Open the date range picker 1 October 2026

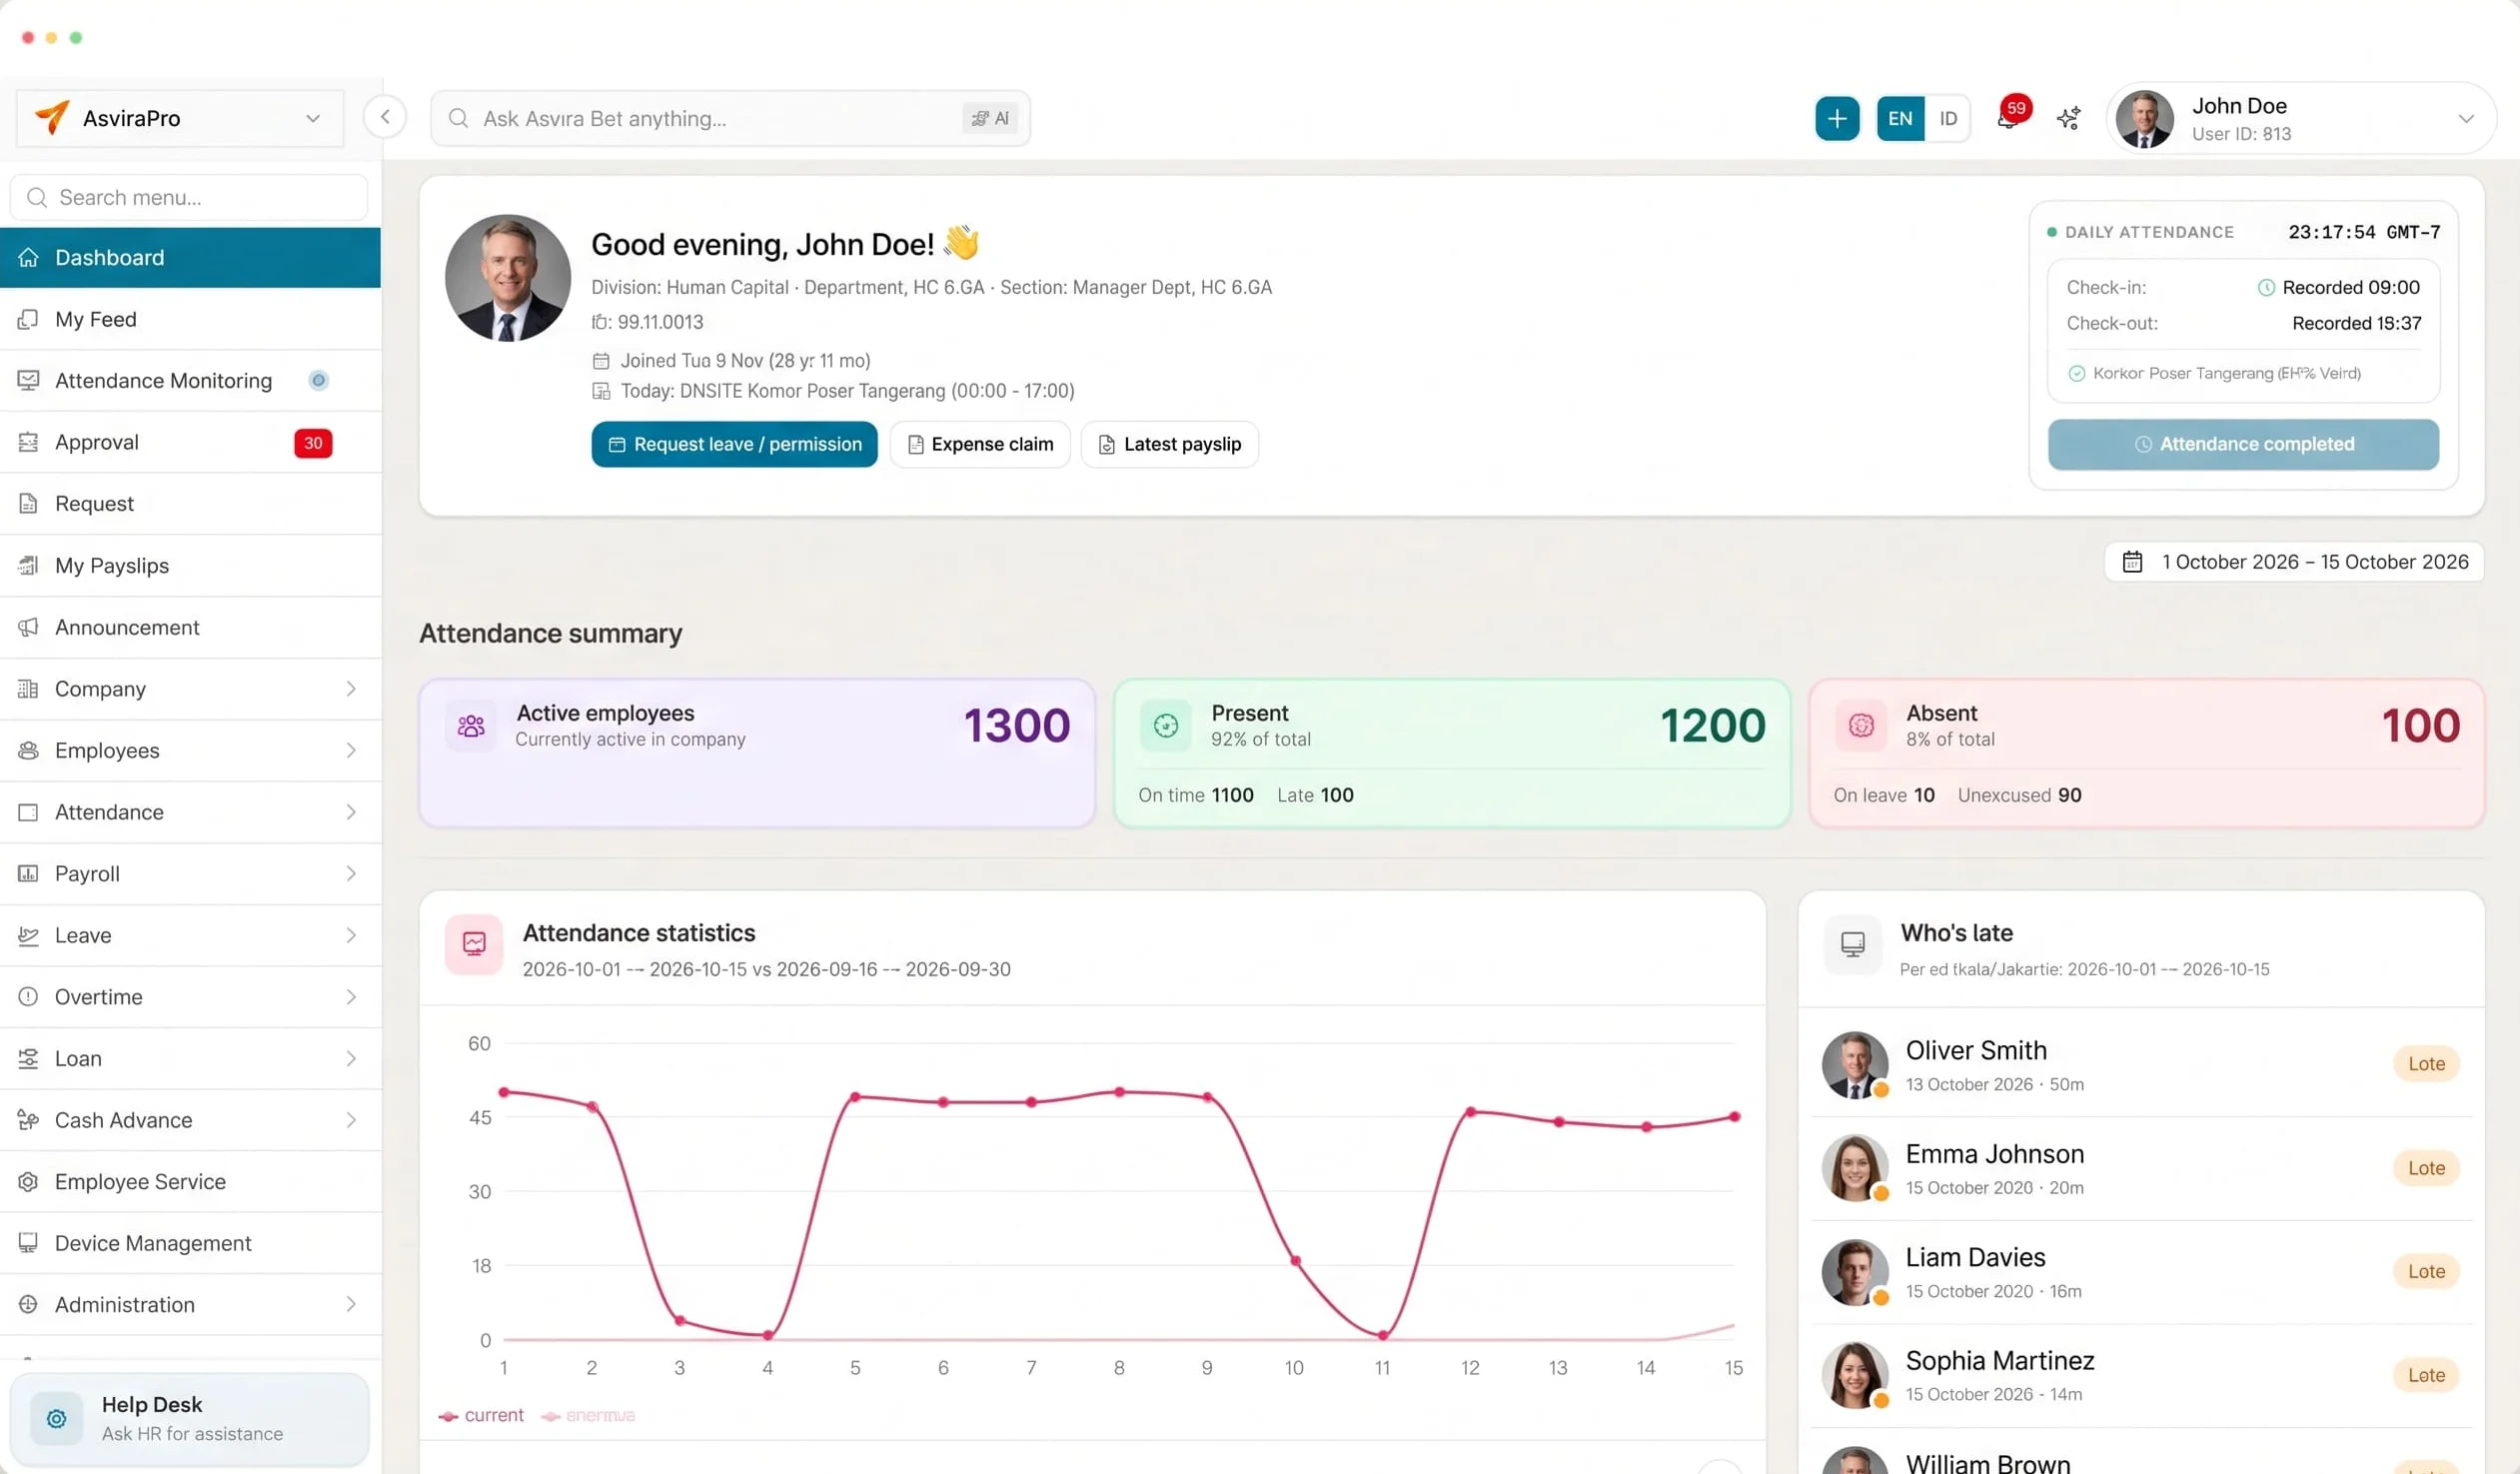coord(2294,562)
